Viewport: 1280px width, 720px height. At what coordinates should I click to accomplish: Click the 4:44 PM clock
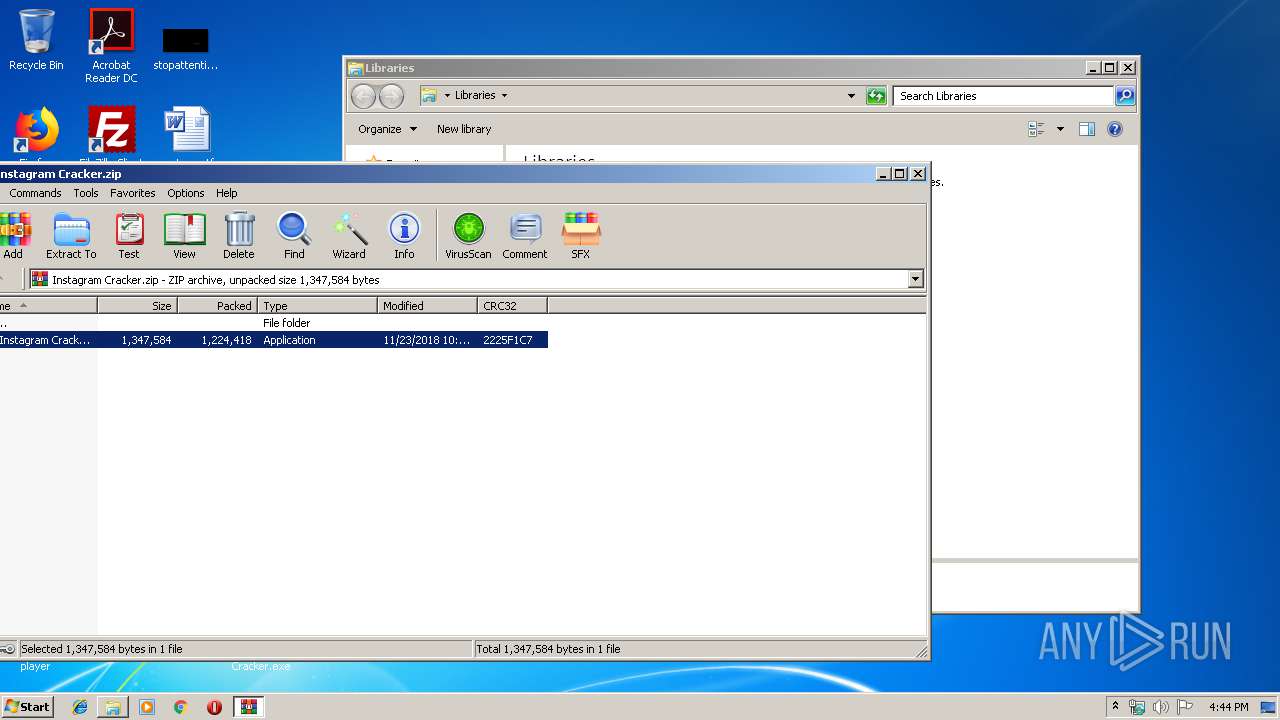click(1228, 707)
